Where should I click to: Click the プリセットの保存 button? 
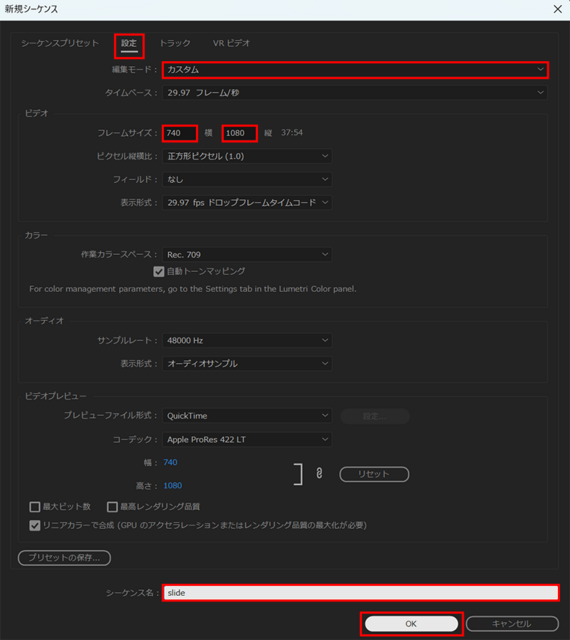pos(64,558)
